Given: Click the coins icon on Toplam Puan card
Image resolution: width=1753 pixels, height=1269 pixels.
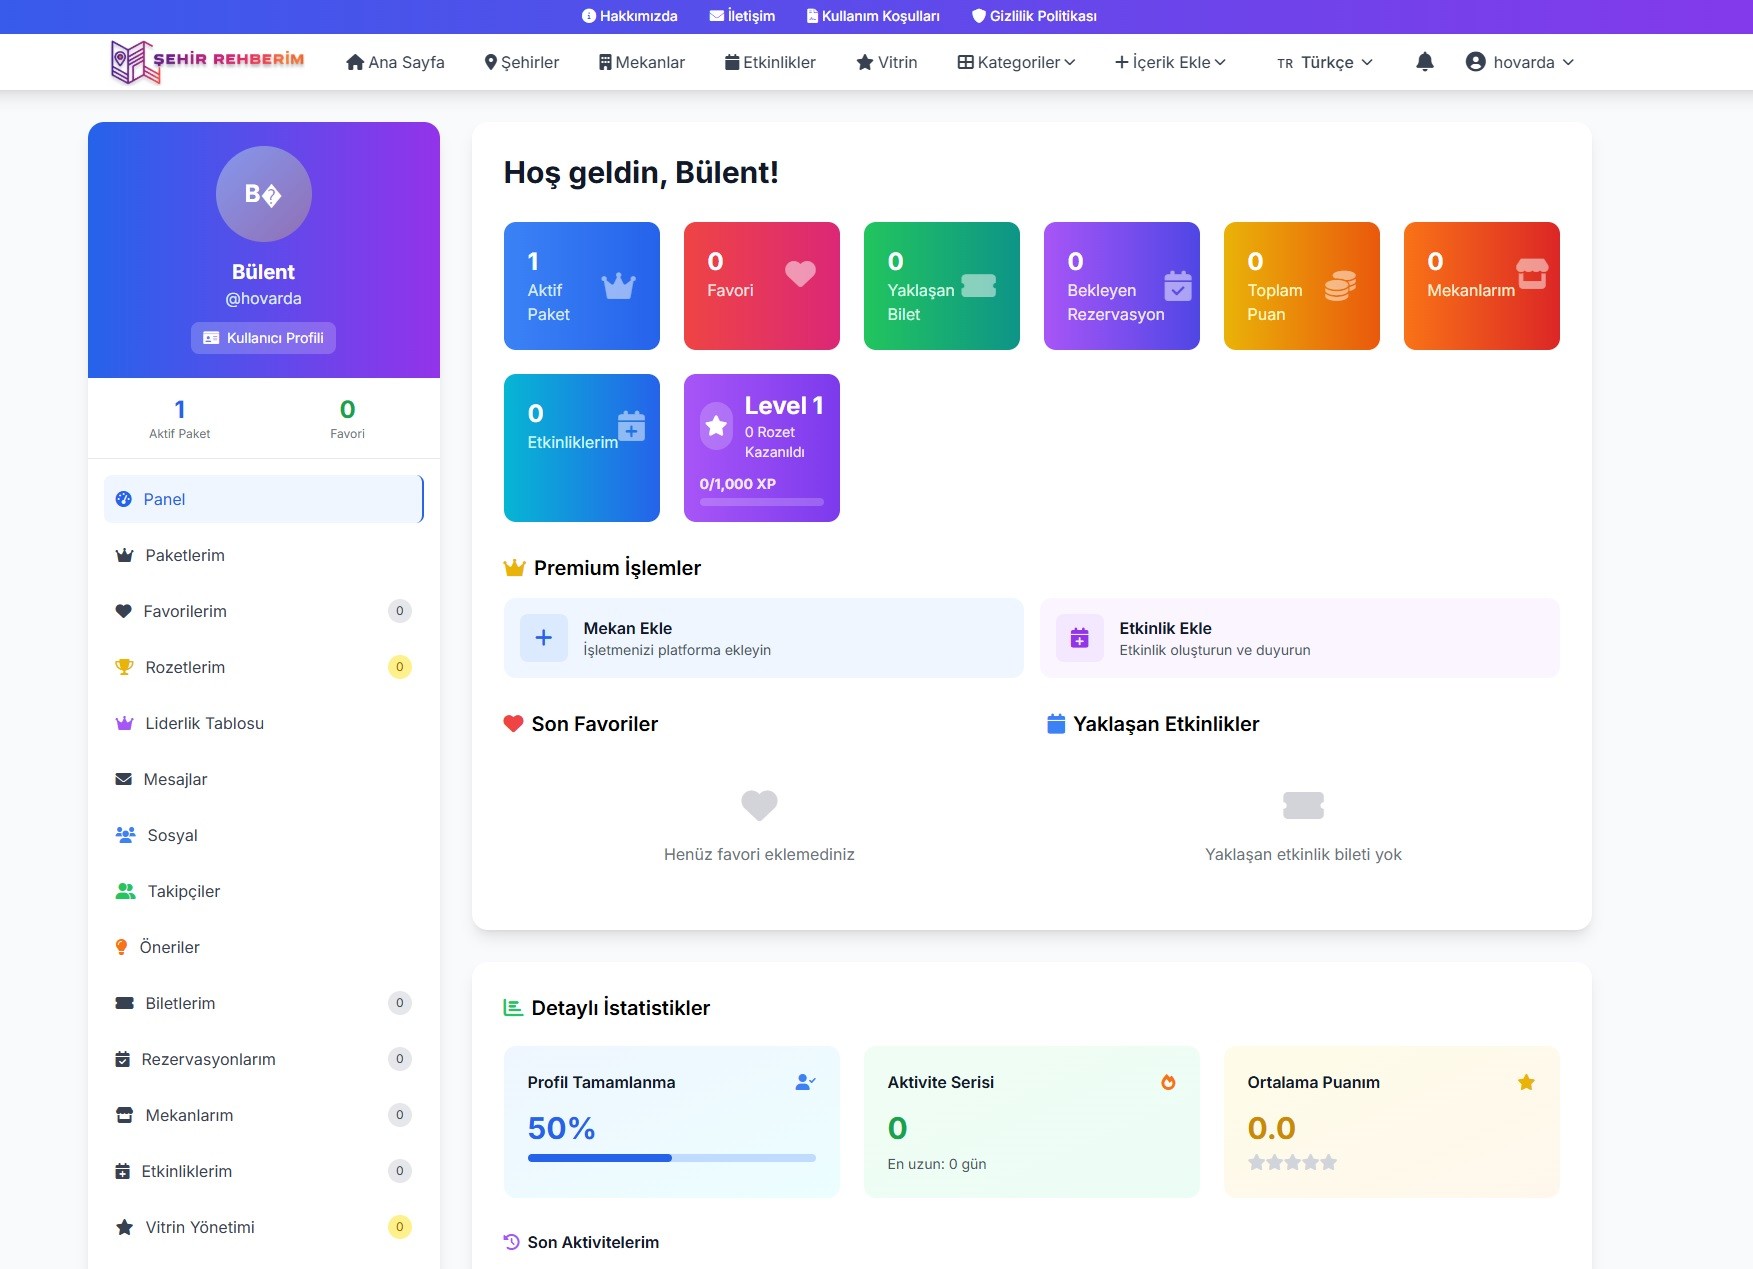Looking at the screenshot, I should (1340, 286).
